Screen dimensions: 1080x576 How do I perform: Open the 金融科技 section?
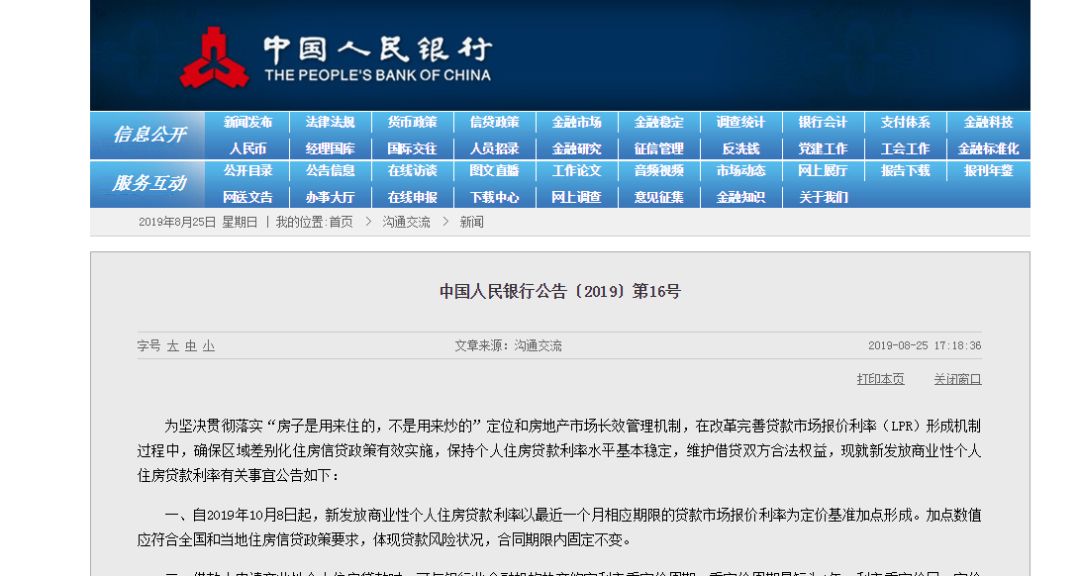tap(988, 123)
